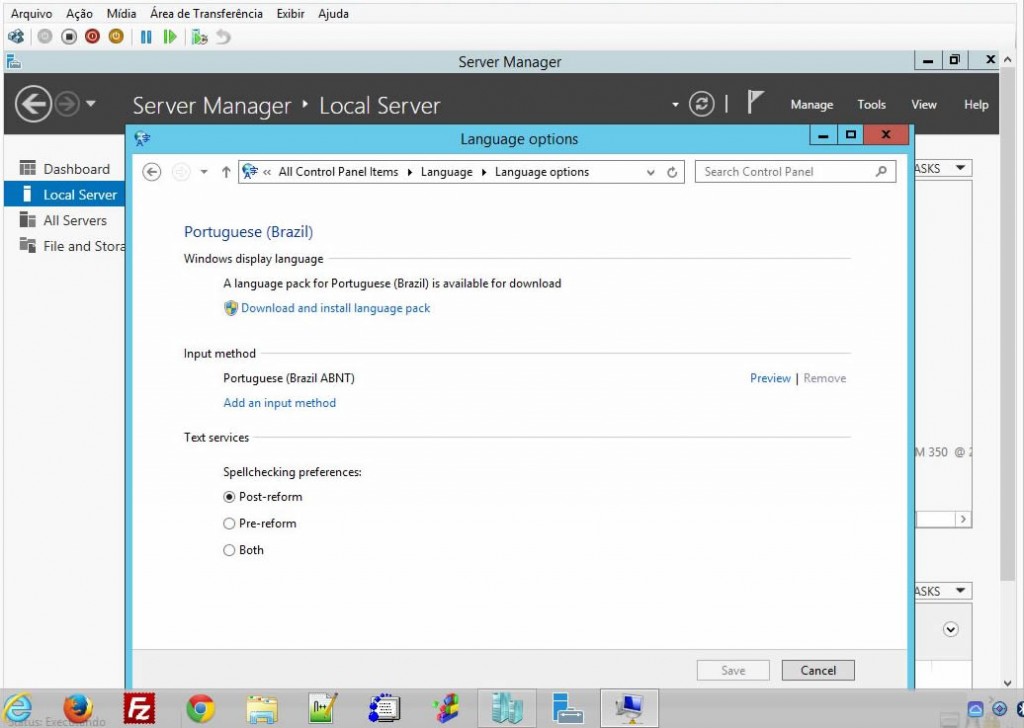Send Ctrl+Alt+Del using the VM toolbar icon
The image size is (1024, 728).
pos(15,37)
